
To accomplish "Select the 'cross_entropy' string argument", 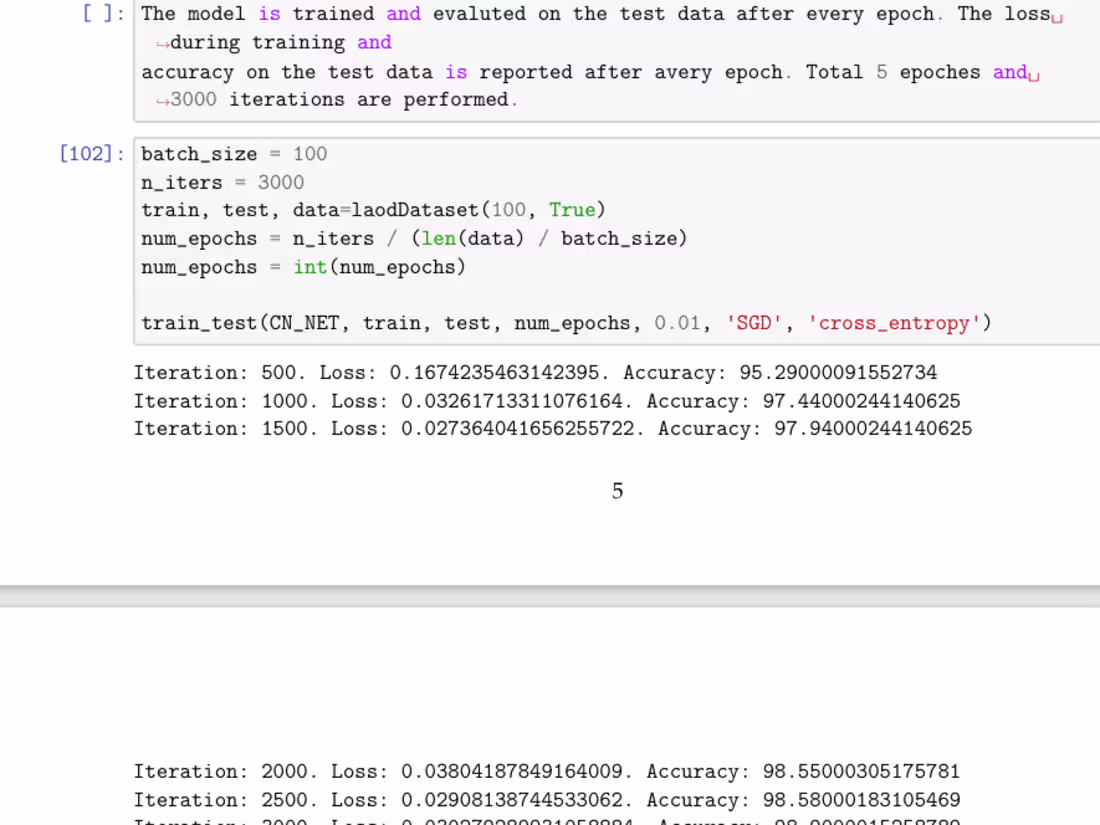I will tap(891, 323).
